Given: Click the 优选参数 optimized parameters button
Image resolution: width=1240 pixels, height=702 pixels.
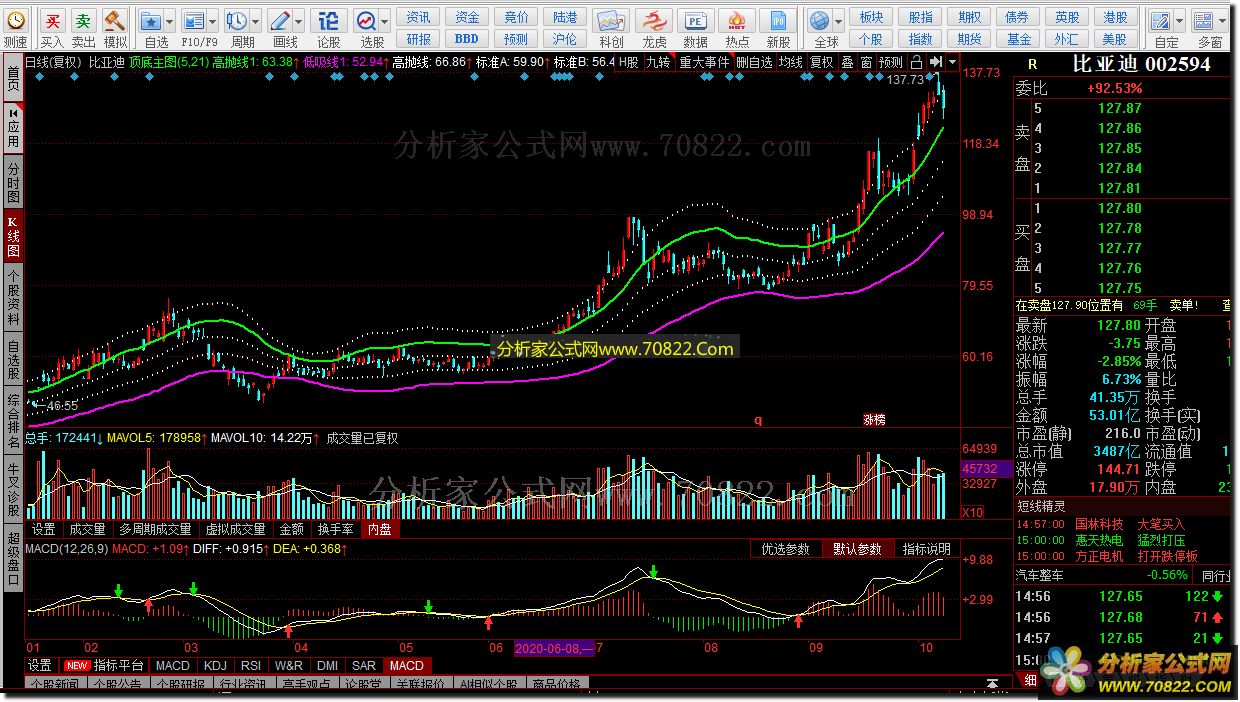Looking at the screenshot, I should point(786,549).
